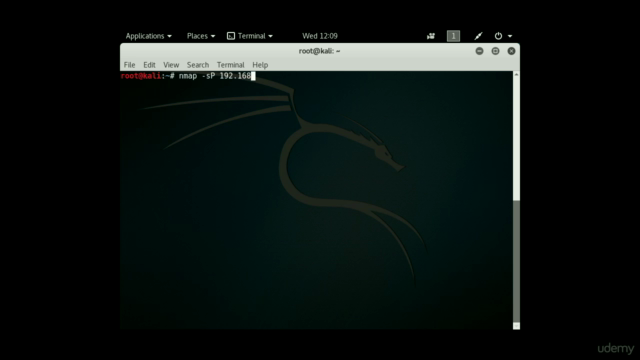Open the Edit menu
The width and height of the screenshot is (640, 360).
pyautogui.click(x=149, y=65)
